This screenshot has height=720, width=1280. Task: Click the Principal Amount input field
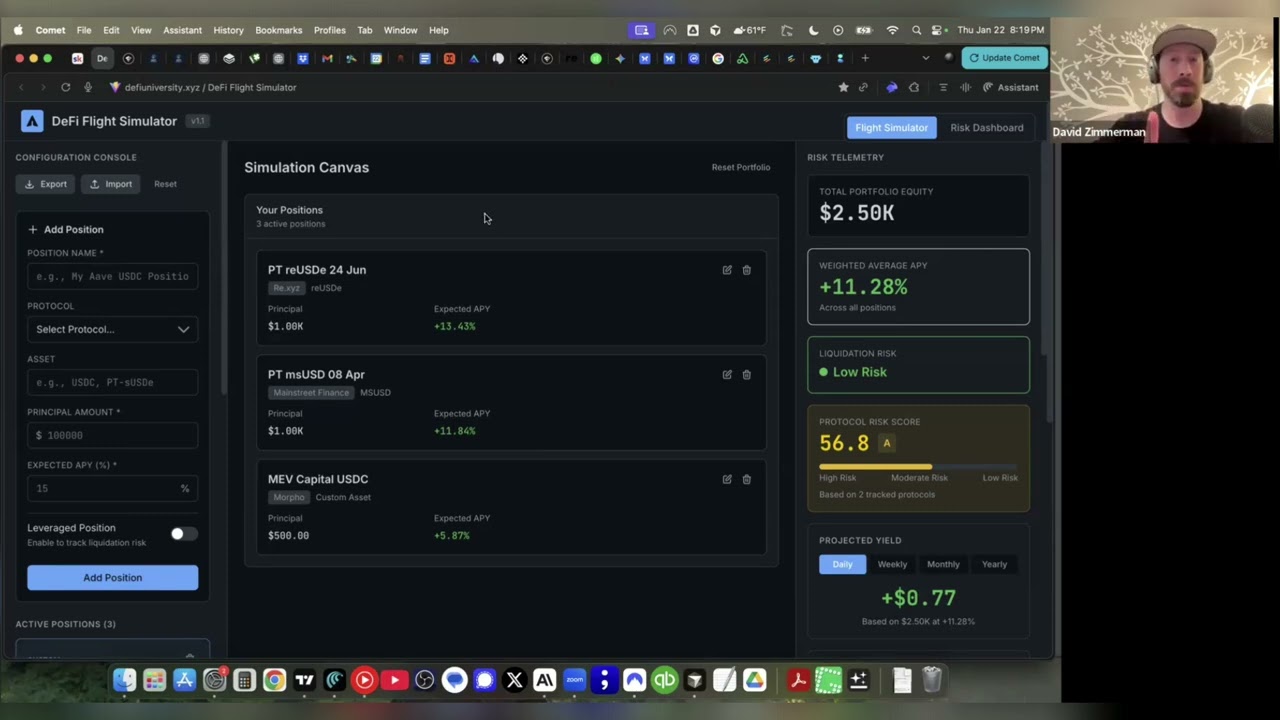point(112,435)
